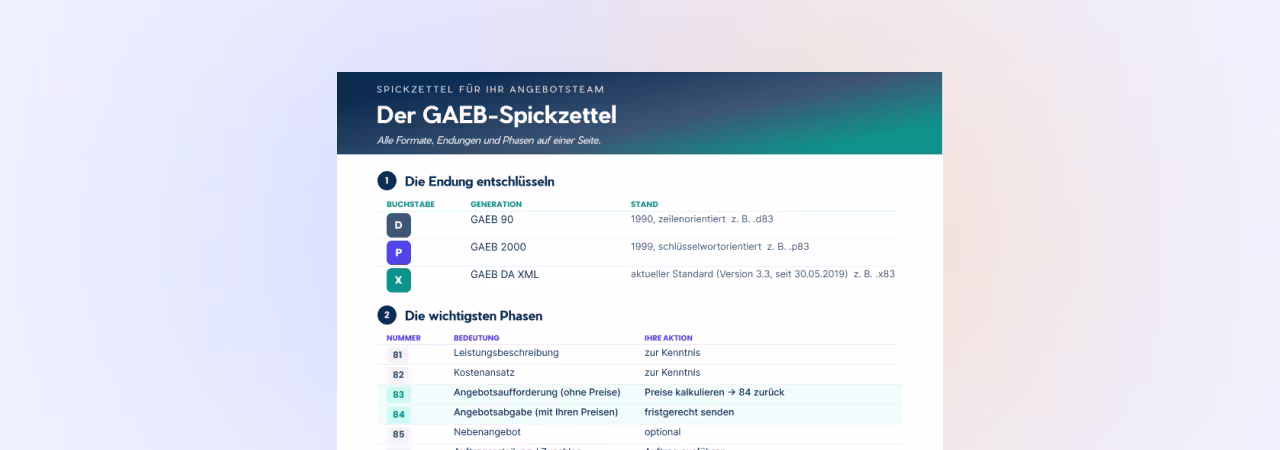Click "zur Kenntnis" in the Kostenansatz row
The height and width of the screenshot is (450, 1280).
click(x=672, y=372)
